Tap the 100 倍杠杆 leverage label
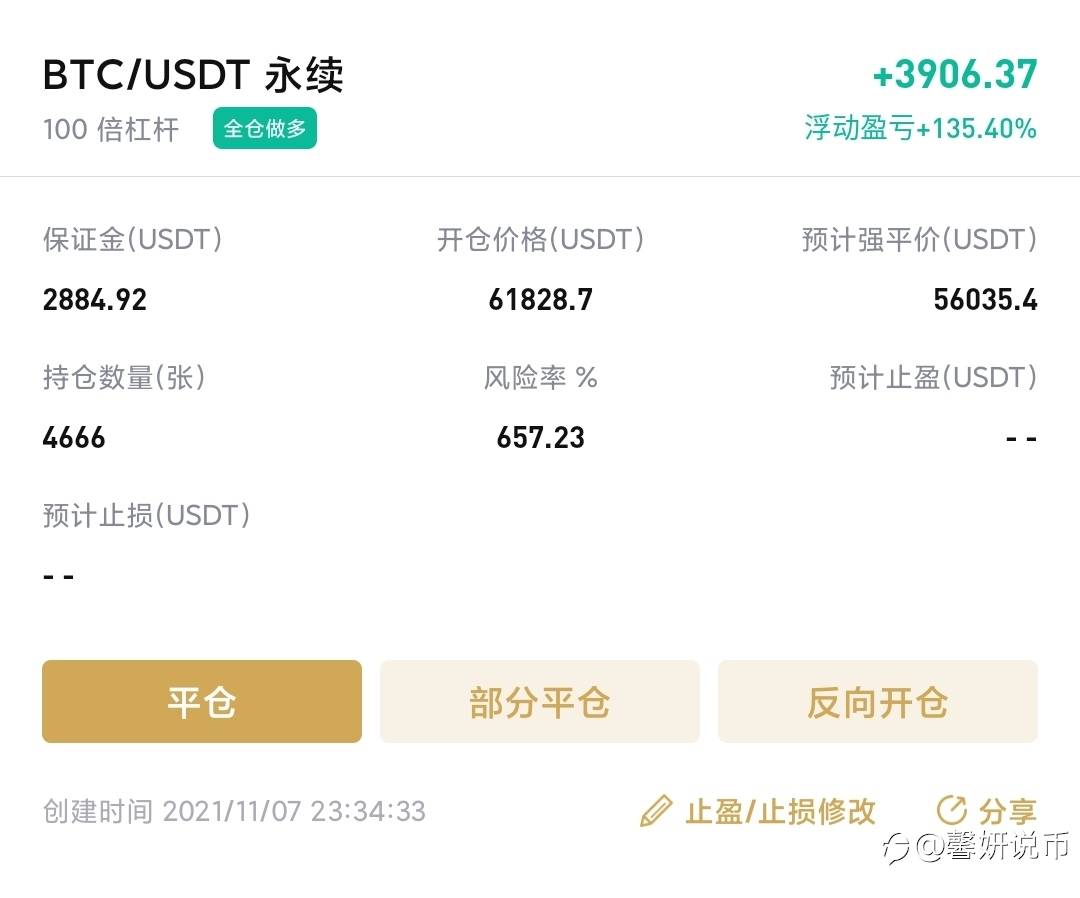 (111, 129)
